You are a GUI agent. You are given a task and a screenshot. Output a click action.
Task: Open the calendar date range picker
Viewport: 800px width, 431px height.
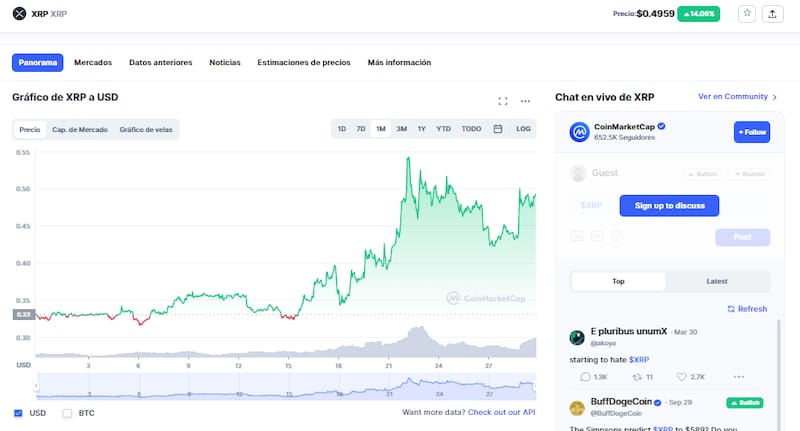click(497, 129)
